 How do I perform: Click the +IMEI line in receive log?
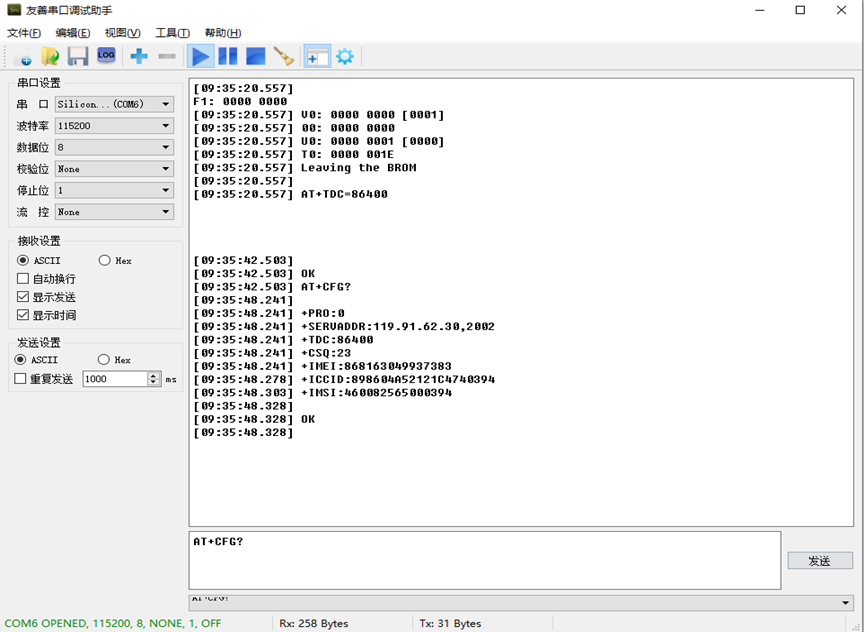[376, 366]
